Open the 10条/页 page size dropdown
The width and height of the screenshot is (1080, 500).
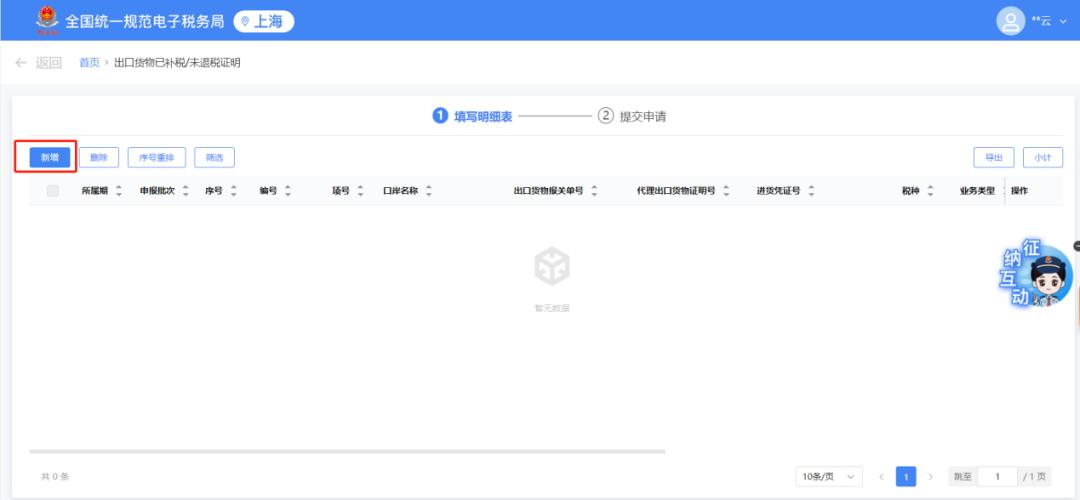[x=829, y=477]
